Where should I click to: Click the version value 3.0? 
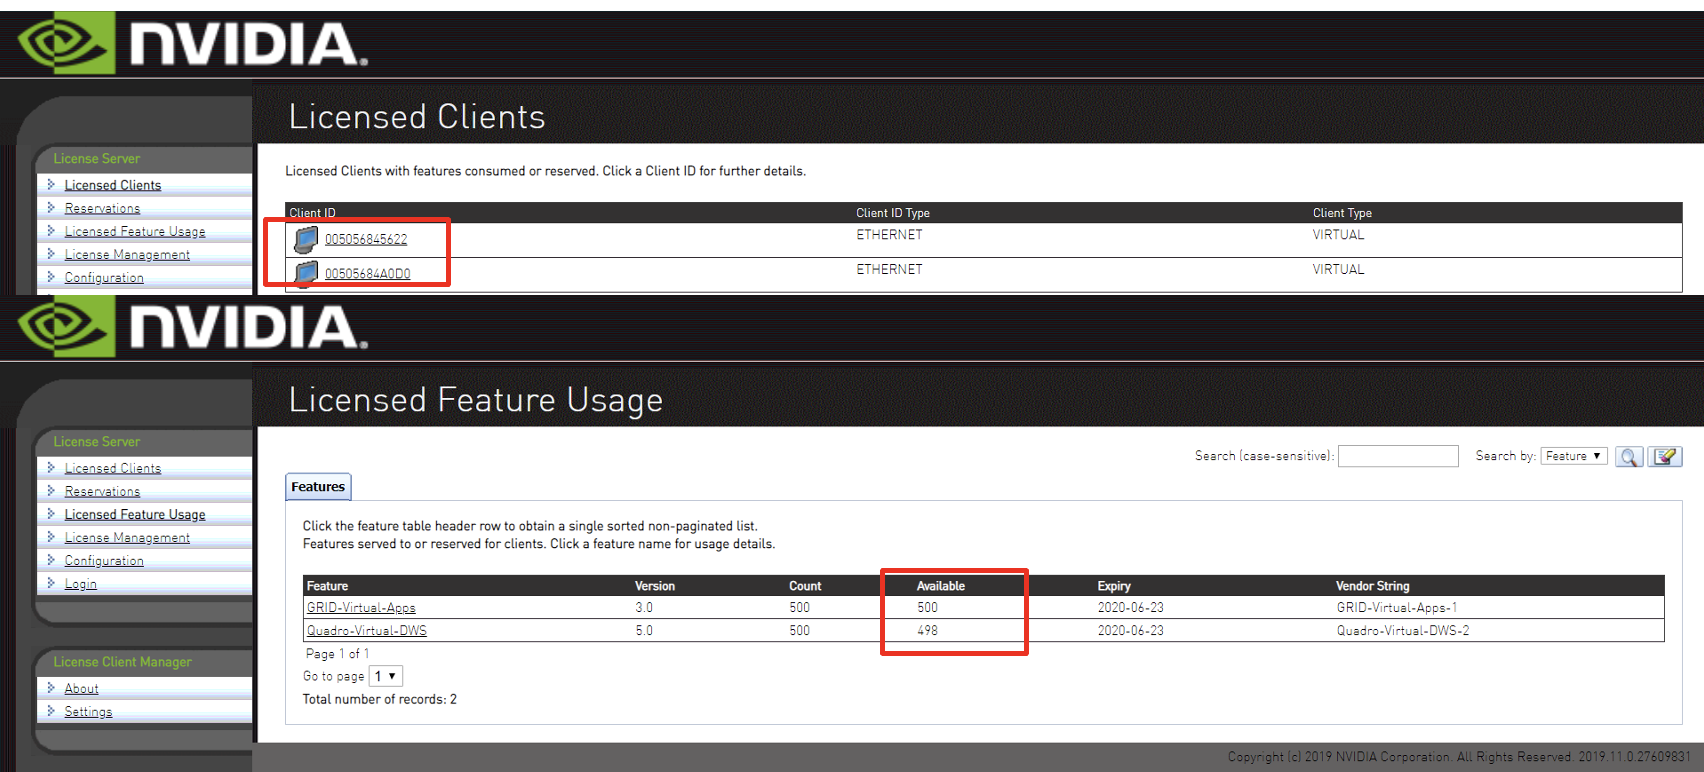point(644,608)
